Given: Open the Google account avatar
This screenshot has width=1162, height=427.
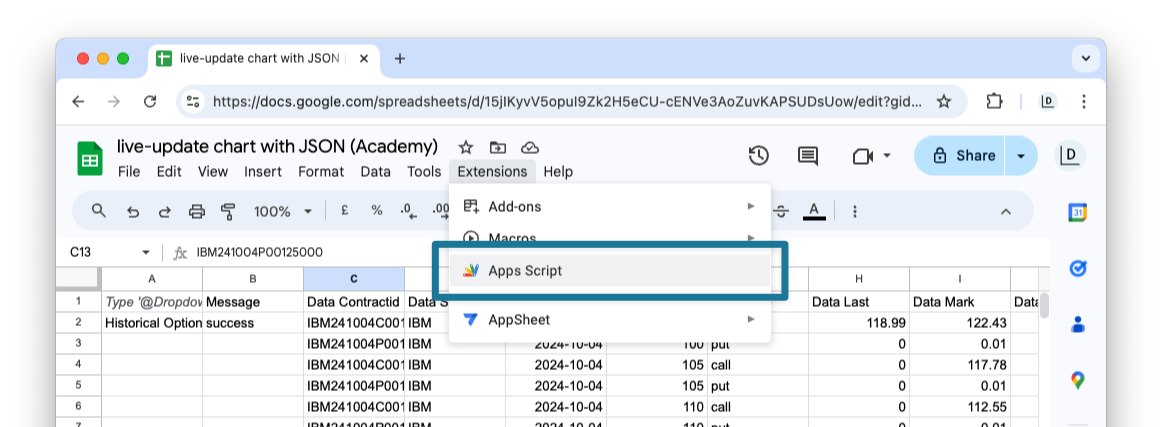Looking at the screenshot, I should point(1069,156).
